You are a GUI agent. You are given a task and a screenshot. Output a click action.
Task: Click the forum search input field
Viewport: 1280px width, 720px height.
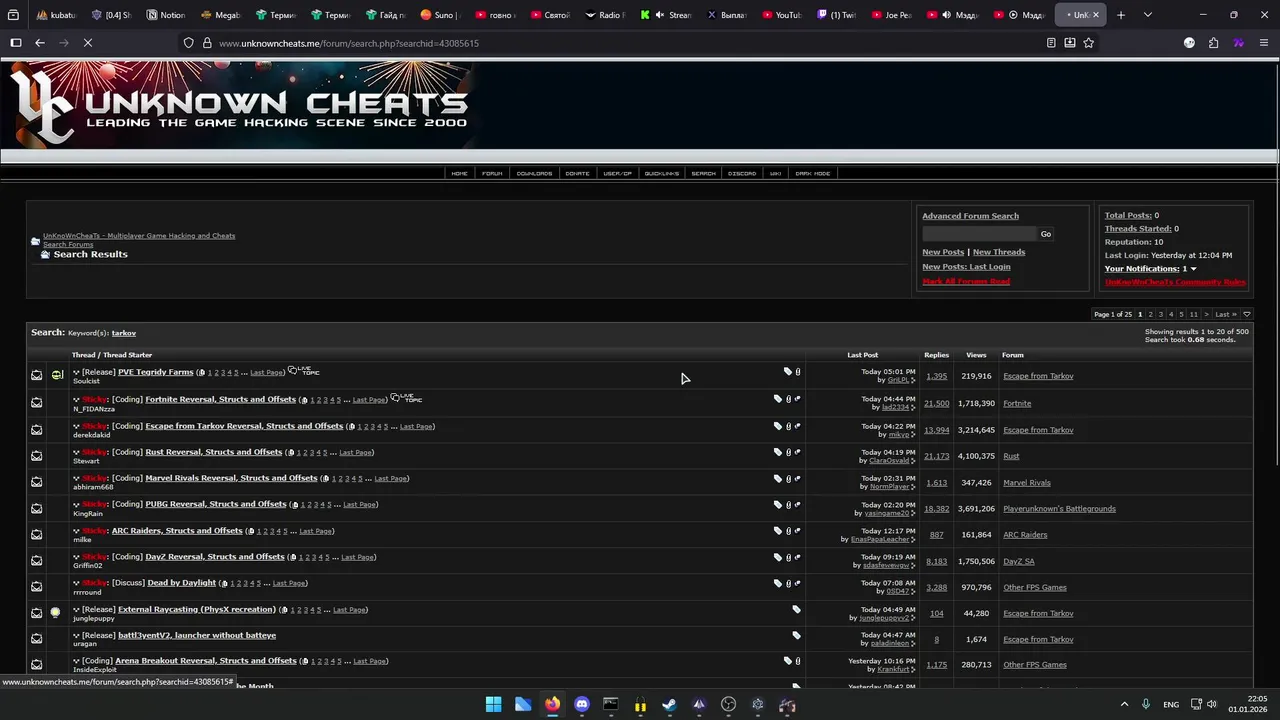[x=978, y=234]
